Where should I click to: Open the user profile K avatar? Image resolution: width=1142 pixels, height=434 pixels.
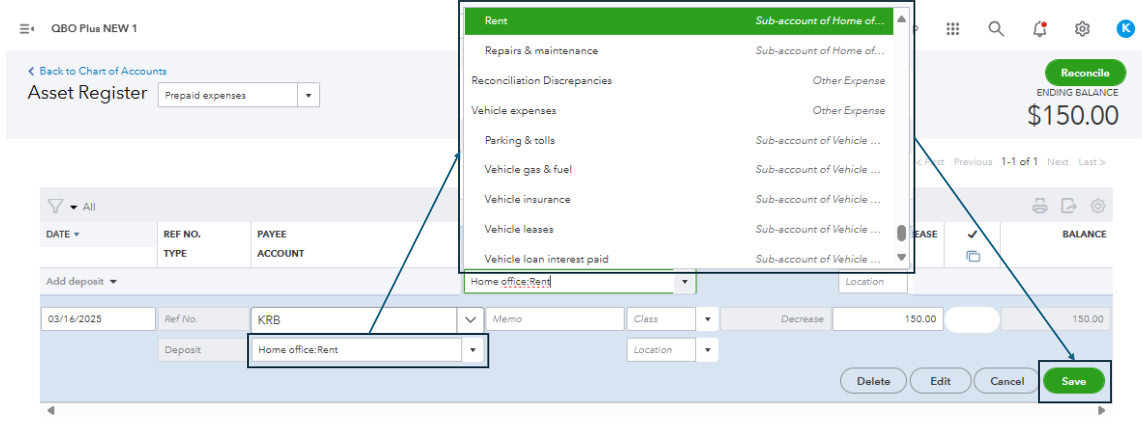coord(1125,29)
